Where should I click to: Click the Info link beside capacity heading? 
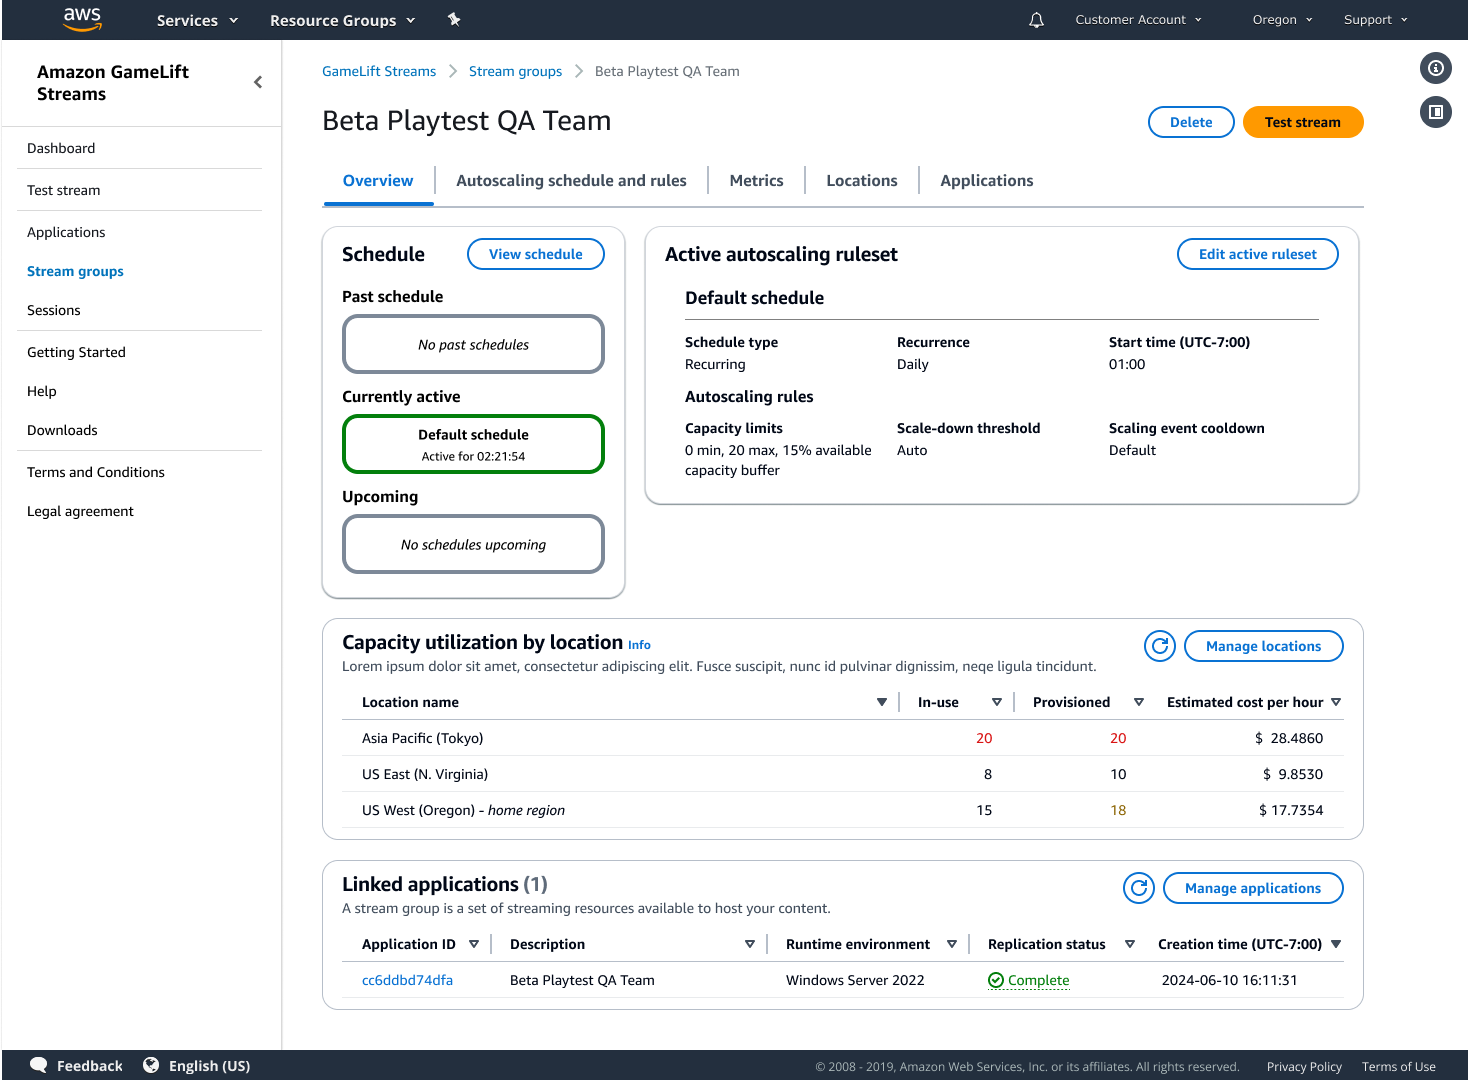click(639, 645)
